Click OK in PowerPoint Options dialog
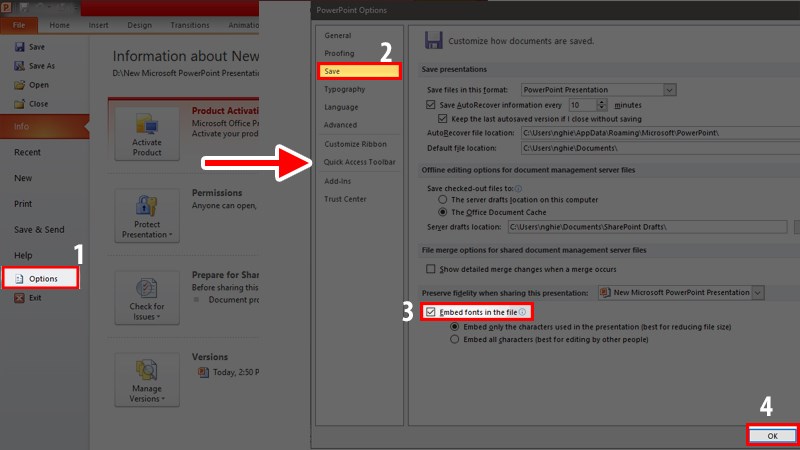800x450 pixels. point(772,436)
